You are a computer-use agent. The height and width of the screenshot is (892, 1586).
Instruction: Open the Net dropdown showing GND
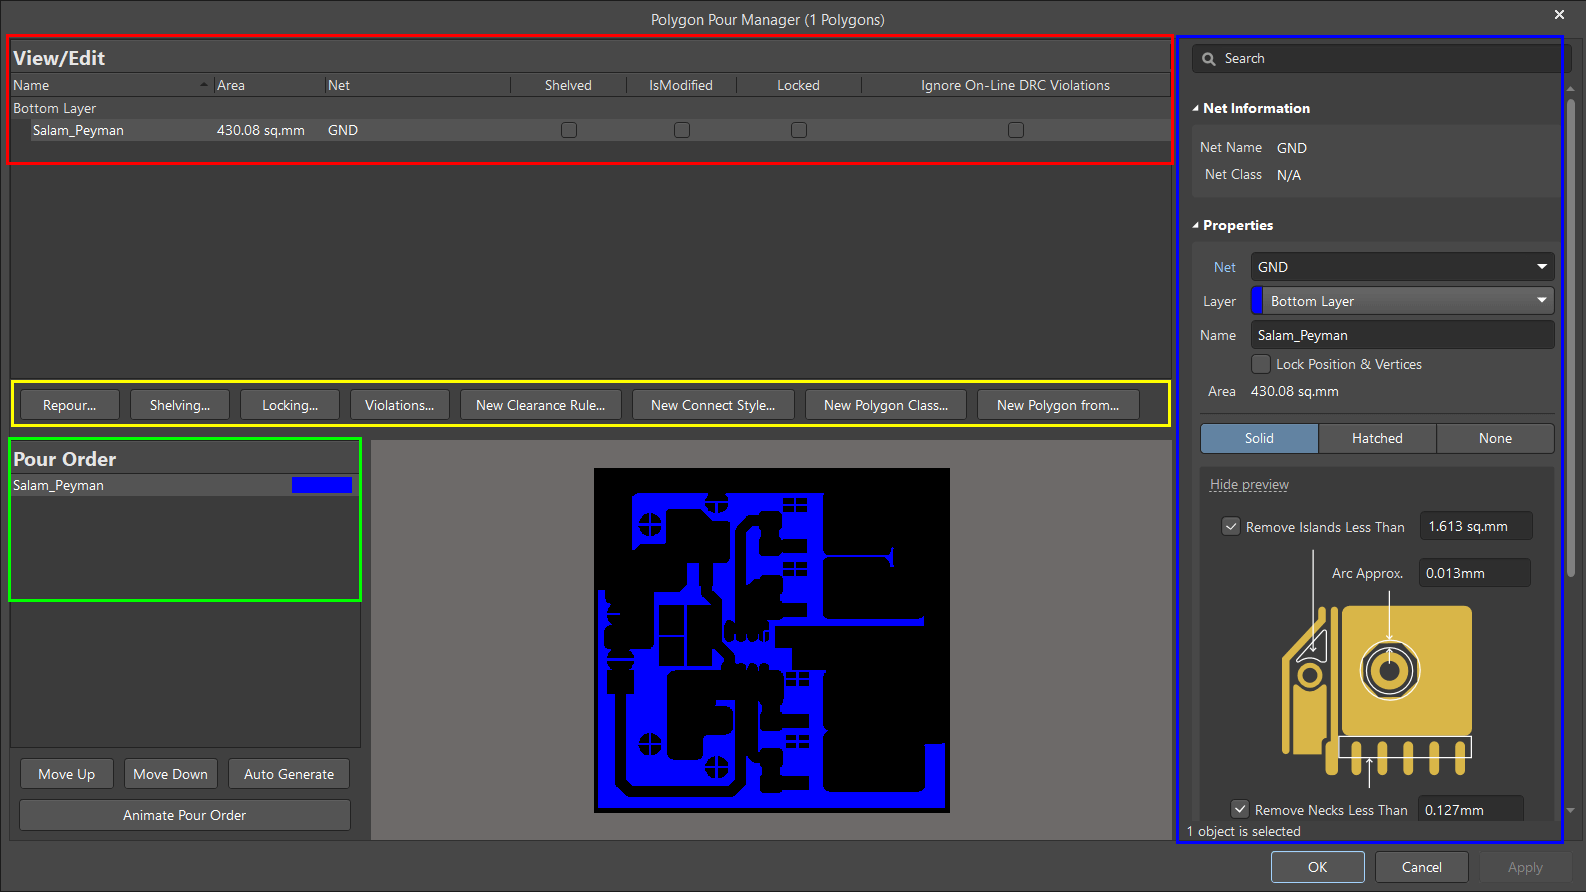click(x=1402, y=267)
